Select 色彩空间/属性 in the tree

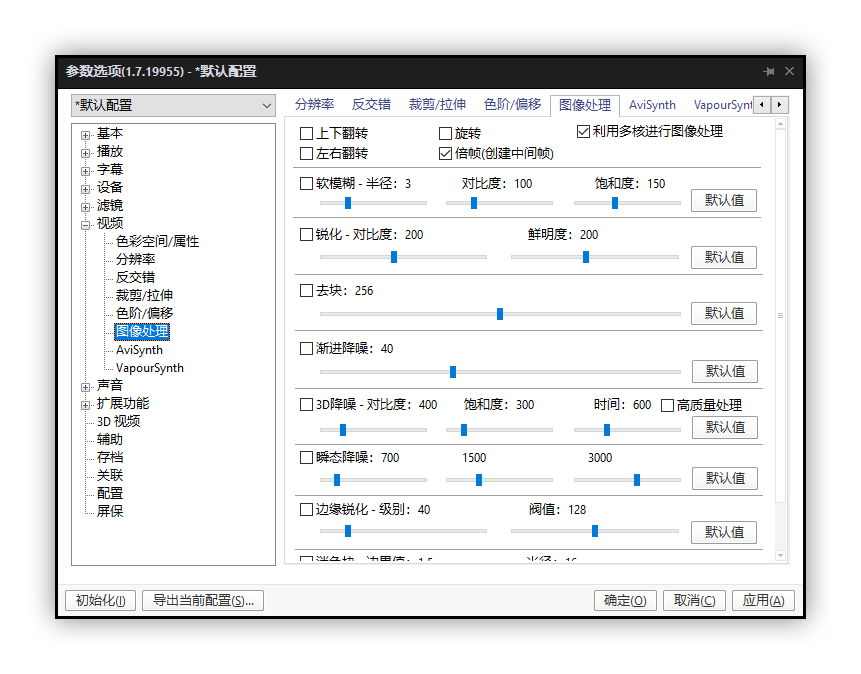[157, 241]
